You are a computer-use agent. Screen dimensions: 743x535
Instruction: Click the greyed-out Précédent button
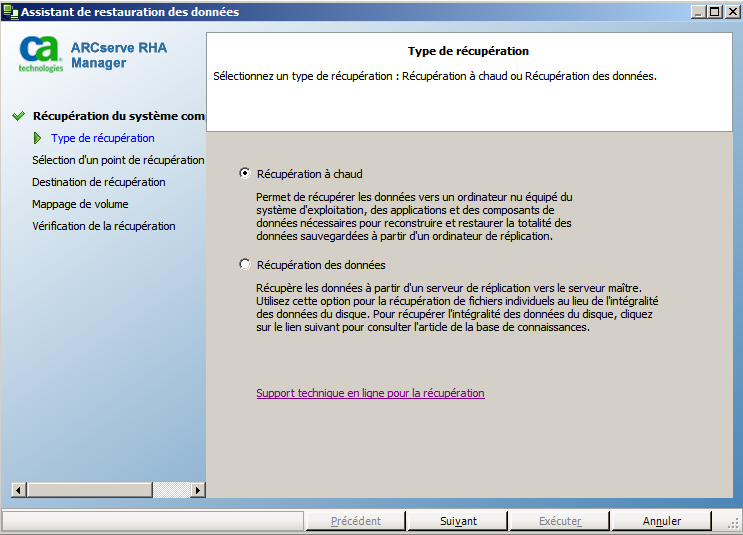[356, 521]
